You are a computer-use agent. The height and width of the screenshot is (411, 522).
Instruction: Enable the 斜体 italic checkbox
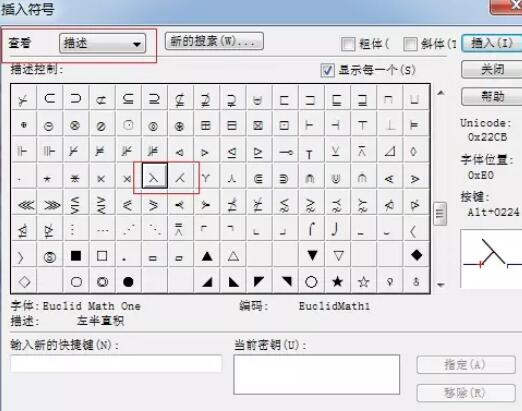click(410, 44)
